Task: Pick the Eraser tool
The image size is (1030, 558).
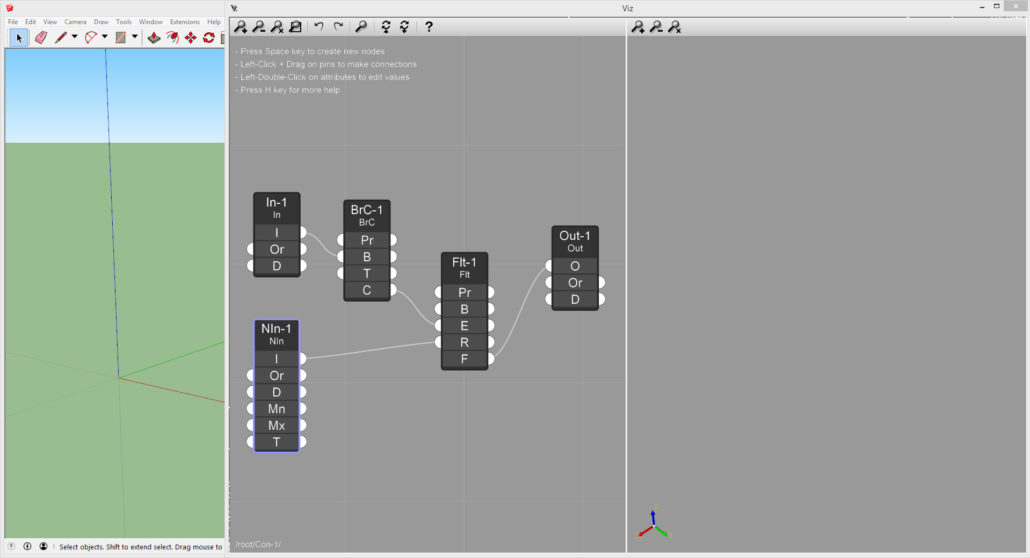Action: coord(41,38)
